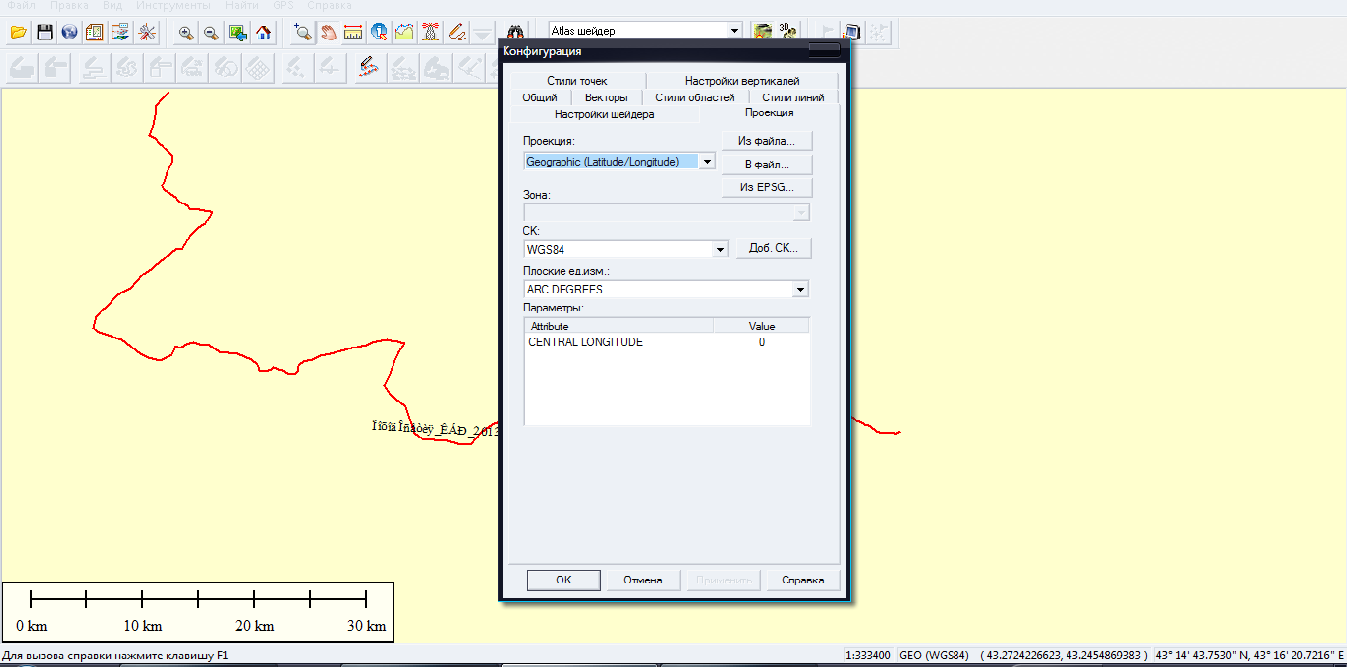1347x667 pixels.
Task: Click the garbled track label on map
Action: tap(434, 429)
